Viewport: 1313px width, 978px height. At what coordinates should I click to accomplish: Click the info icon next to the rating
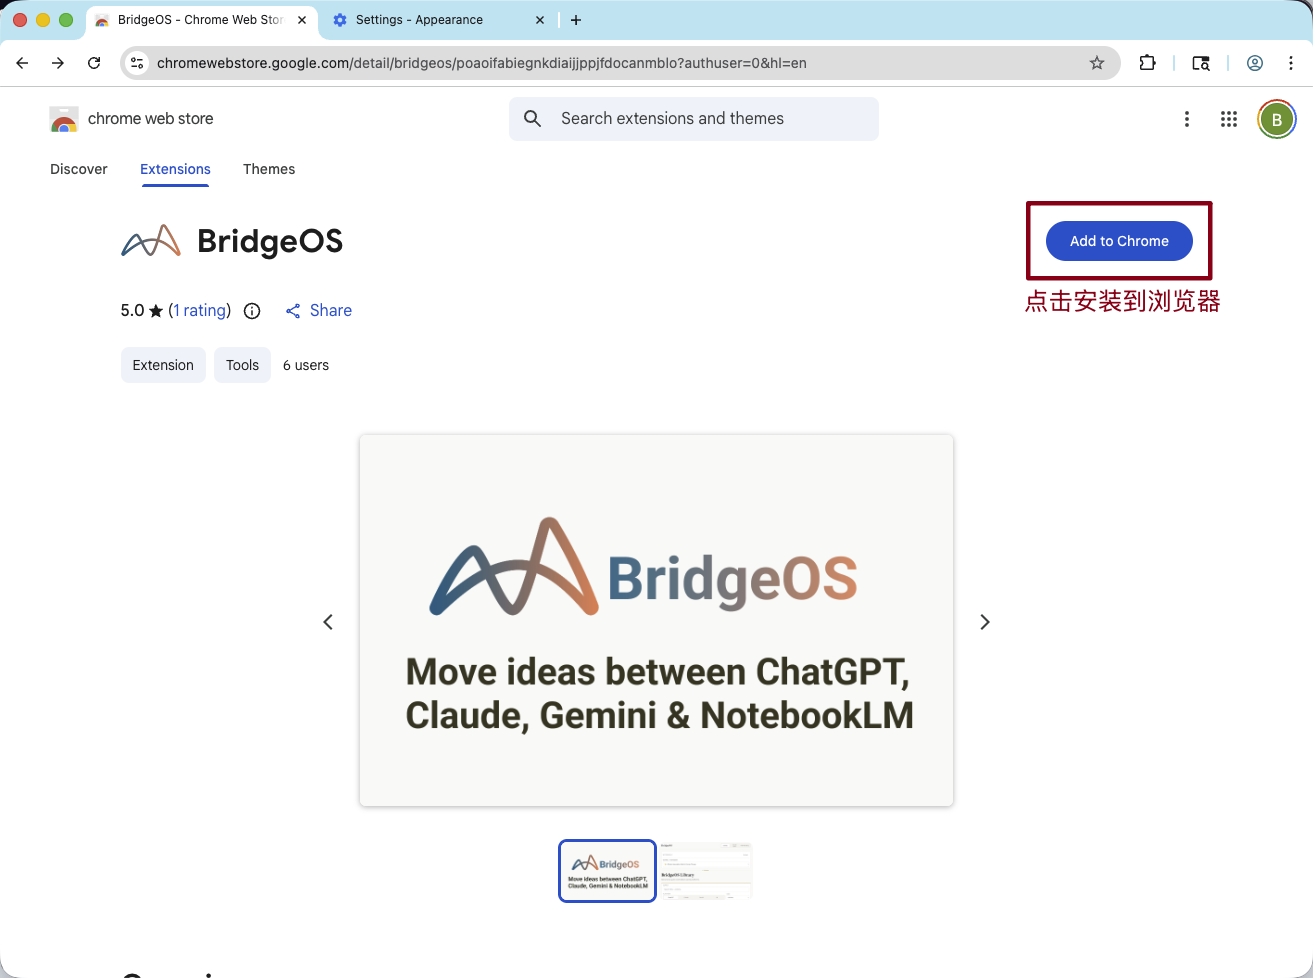[251, 310]
